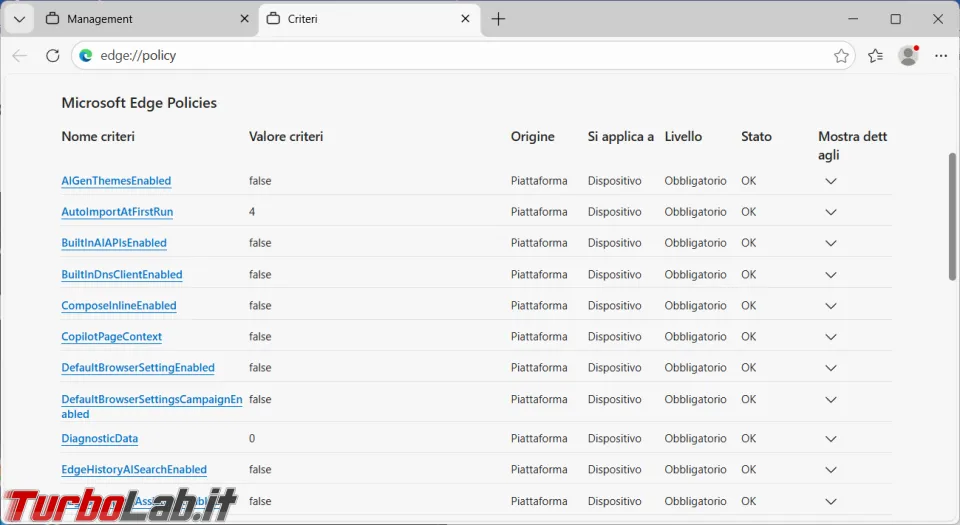
Task: Go back using the back arrow
Action: tap(20, 56)
